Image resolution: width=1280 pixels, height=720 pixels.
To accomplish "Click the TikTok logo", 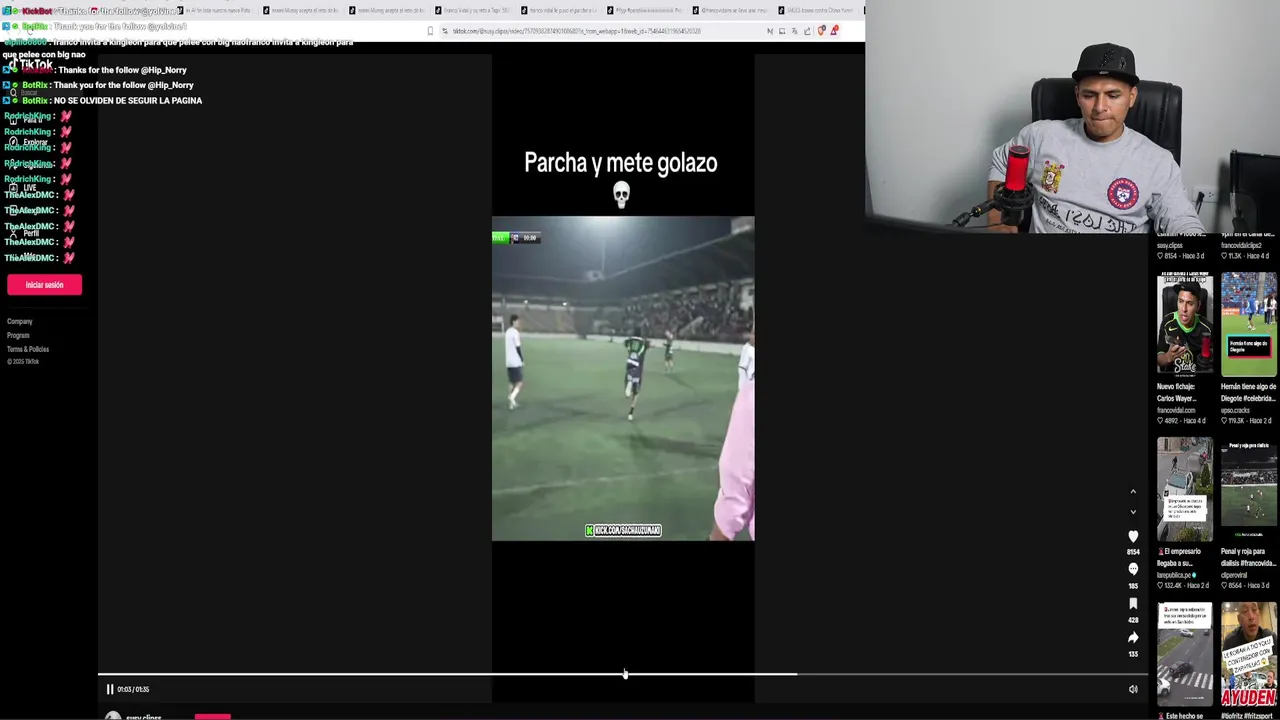I will (x=30, y=65).
